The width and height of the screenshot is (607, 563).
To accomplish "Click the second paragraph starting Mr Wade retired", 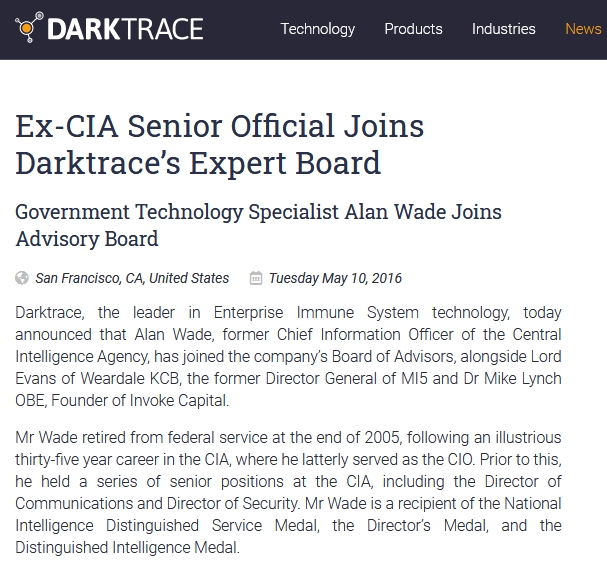I will pos(288,492).
